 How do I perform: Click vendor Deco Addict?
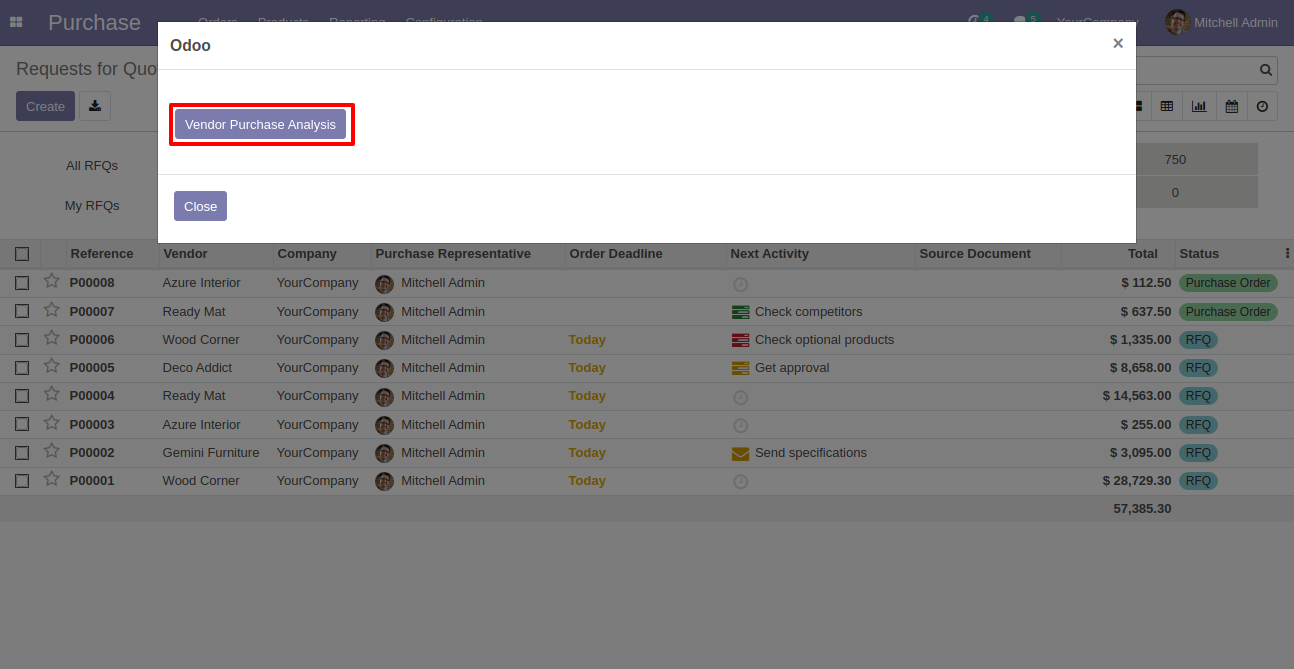(197, 368)
